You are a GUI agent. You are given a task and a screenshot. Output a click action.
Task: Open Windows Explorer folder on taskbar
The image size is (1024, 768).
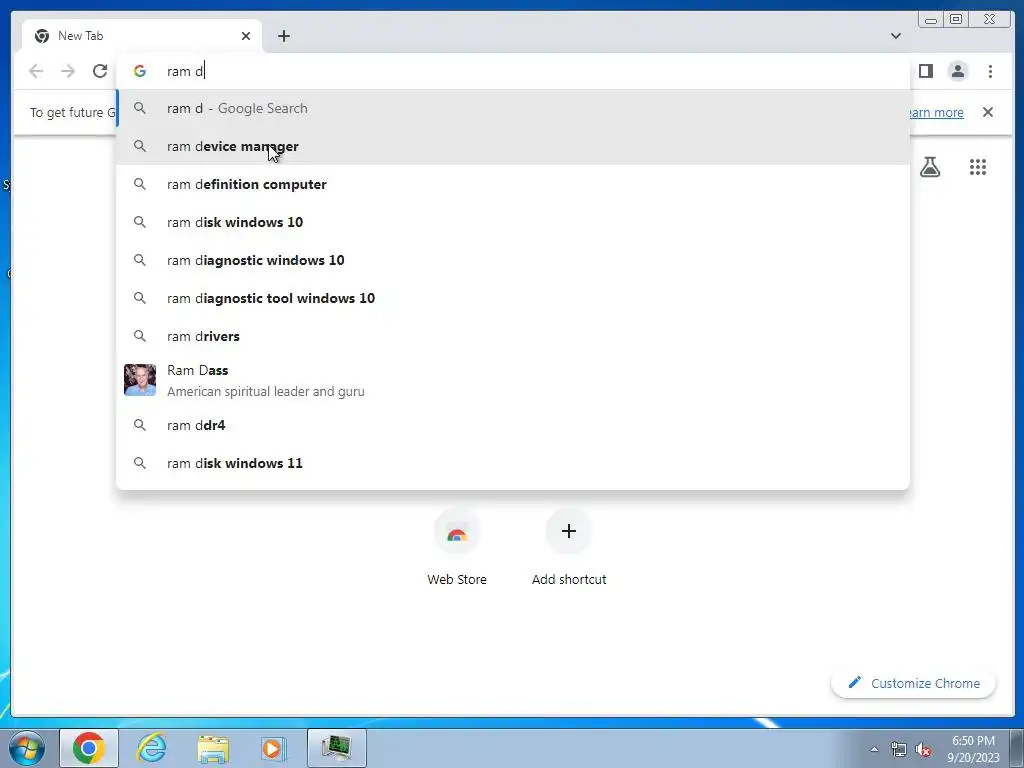pyautogui.click(x=213, y=748)
